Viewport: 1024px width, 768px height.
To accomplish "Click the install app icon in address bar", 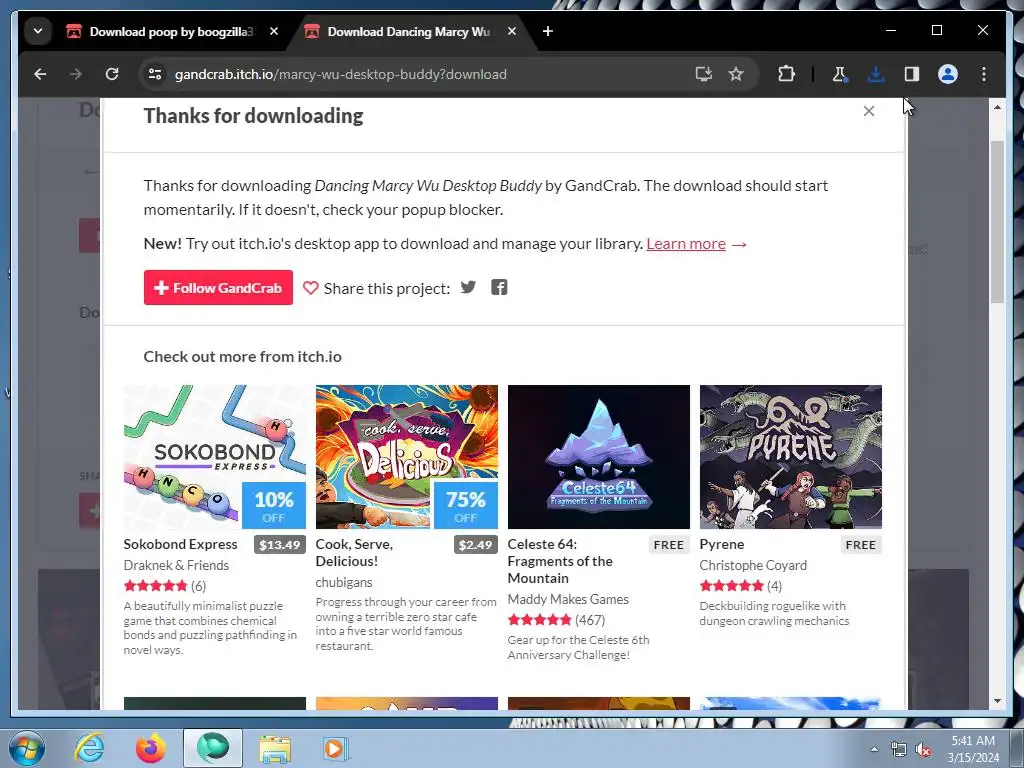I will tap(703, 74).
